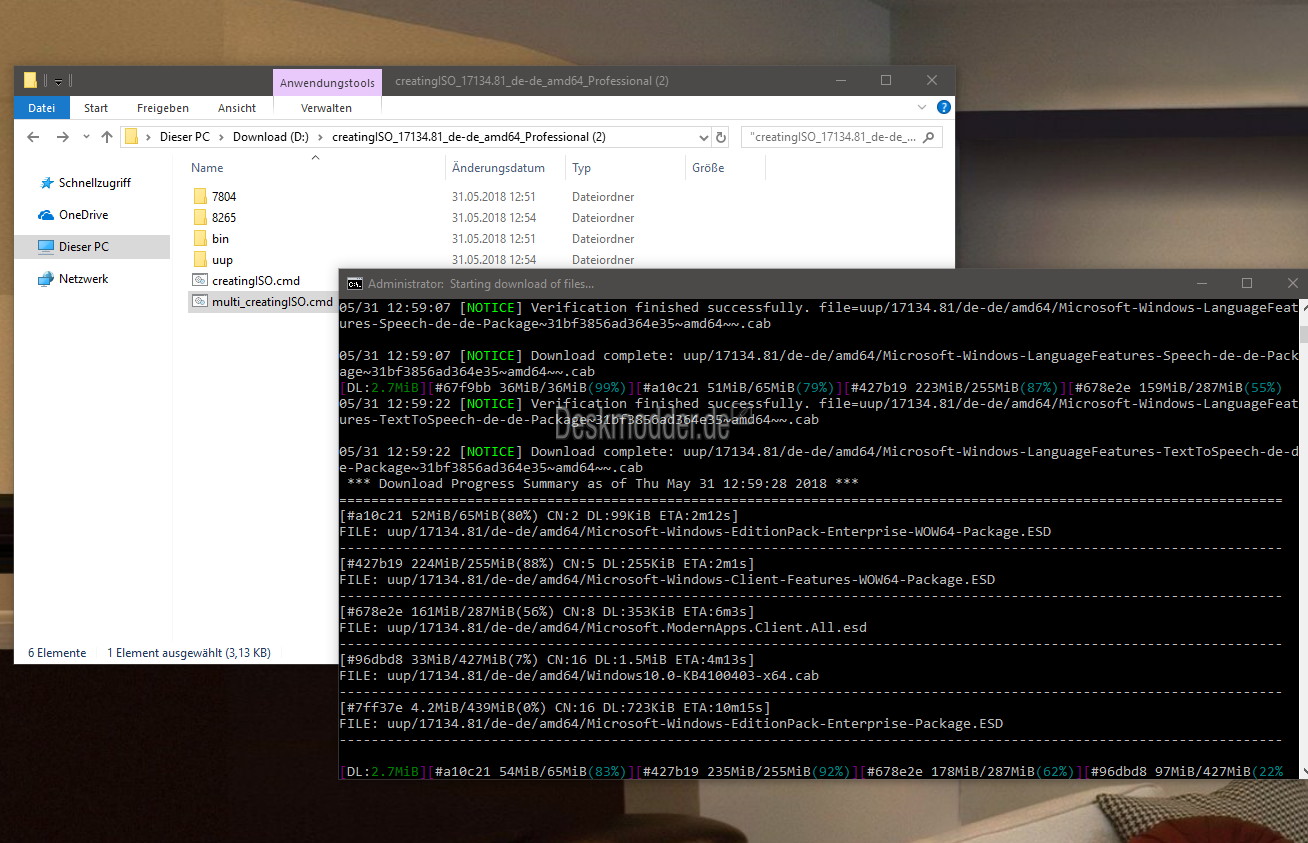Go forward with the right arrow button

tap(63, 137)
